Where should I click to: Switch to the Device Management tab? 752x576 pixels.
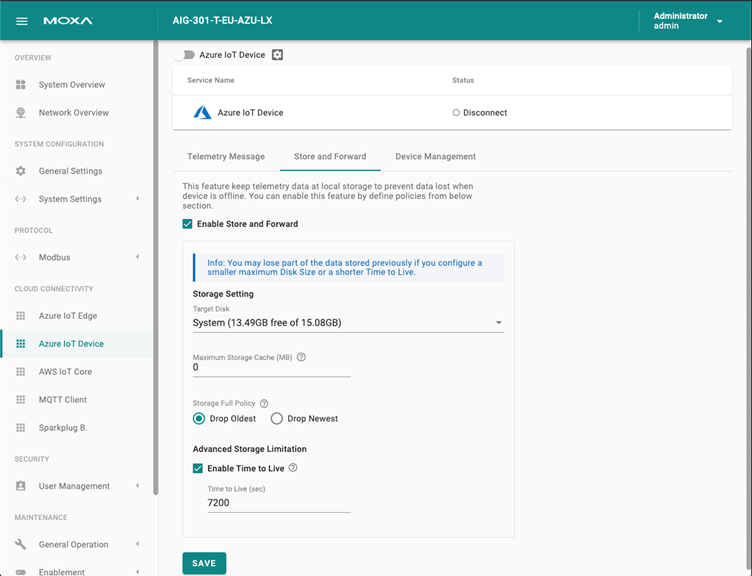(x=435, y=156)
